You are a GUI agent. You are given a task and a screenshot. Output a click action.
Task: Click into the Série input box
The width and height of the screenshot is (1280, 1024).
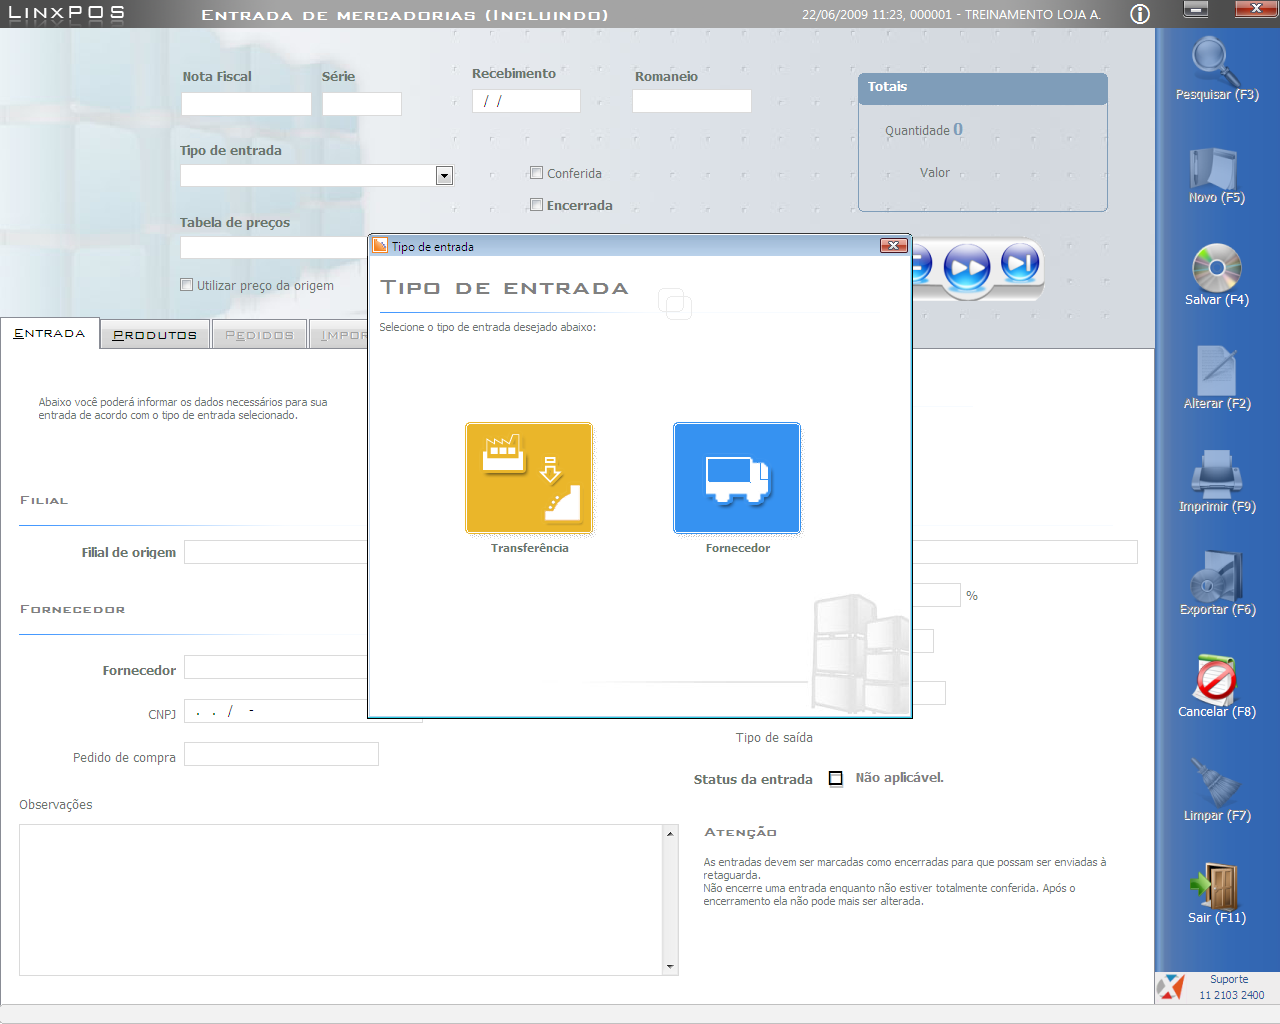pos(362,104)
